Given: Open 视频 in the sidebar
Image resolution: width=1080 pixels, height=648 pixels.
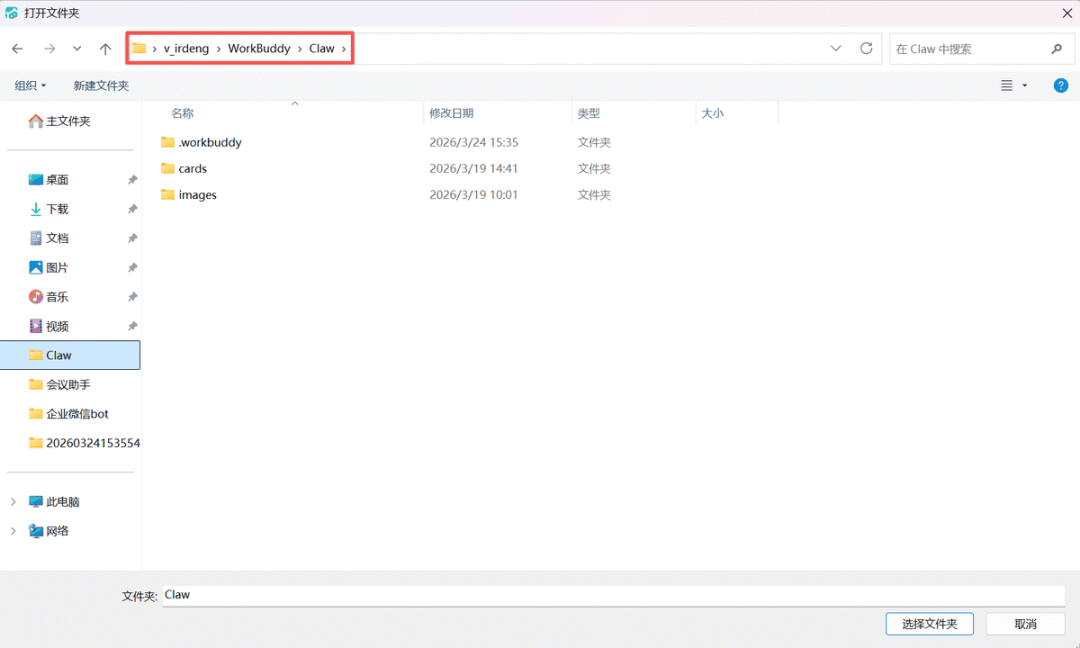Looking at the screenshot, I should (57, 326).
